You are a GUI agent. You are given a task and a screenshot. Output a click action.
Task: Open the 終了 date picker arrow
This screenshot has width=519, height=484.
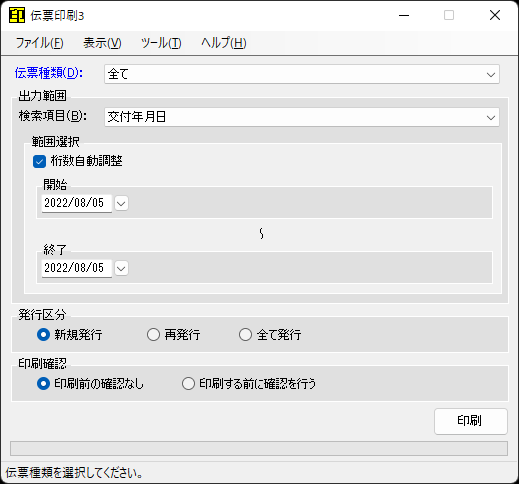coord(121,268)
